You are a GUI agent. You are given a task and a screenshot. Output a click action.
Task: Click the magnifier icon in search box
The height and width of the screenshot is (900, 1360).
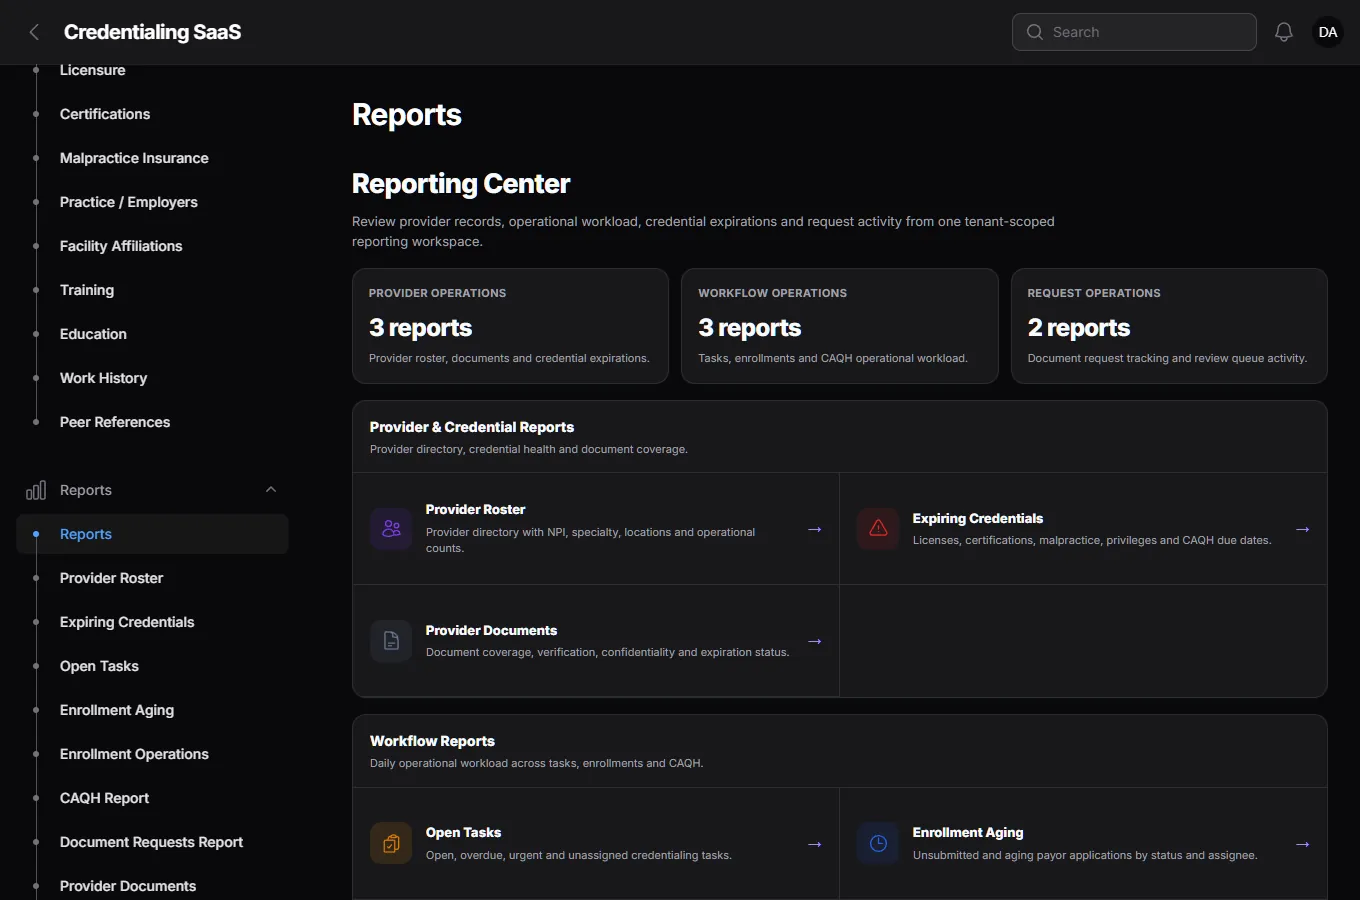(1035, 32)
